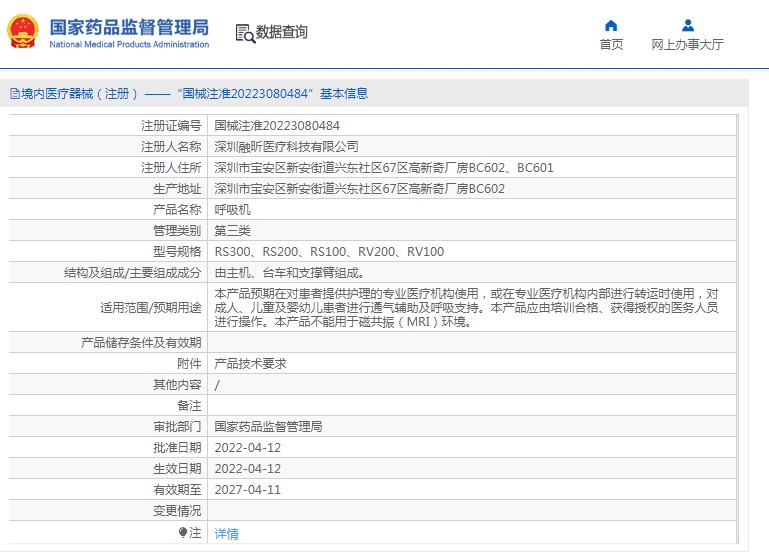Select the intended use paragraph text
This screenshot has width=769, height=559.
466,307
